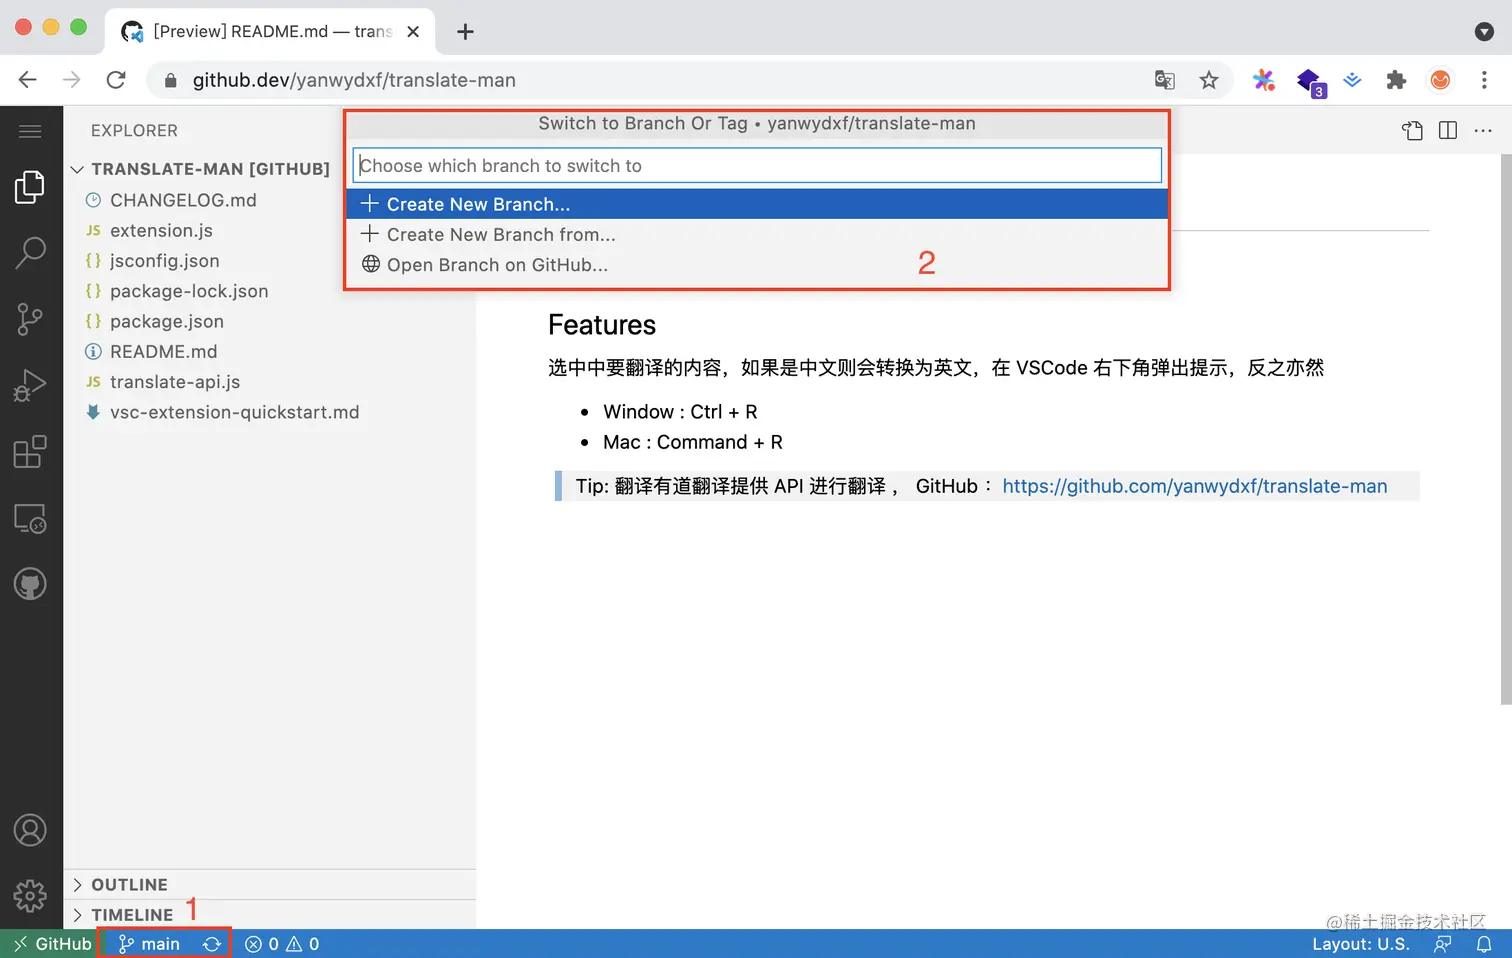Go back in the browser
1512x958 pixels.
[27, 80]
